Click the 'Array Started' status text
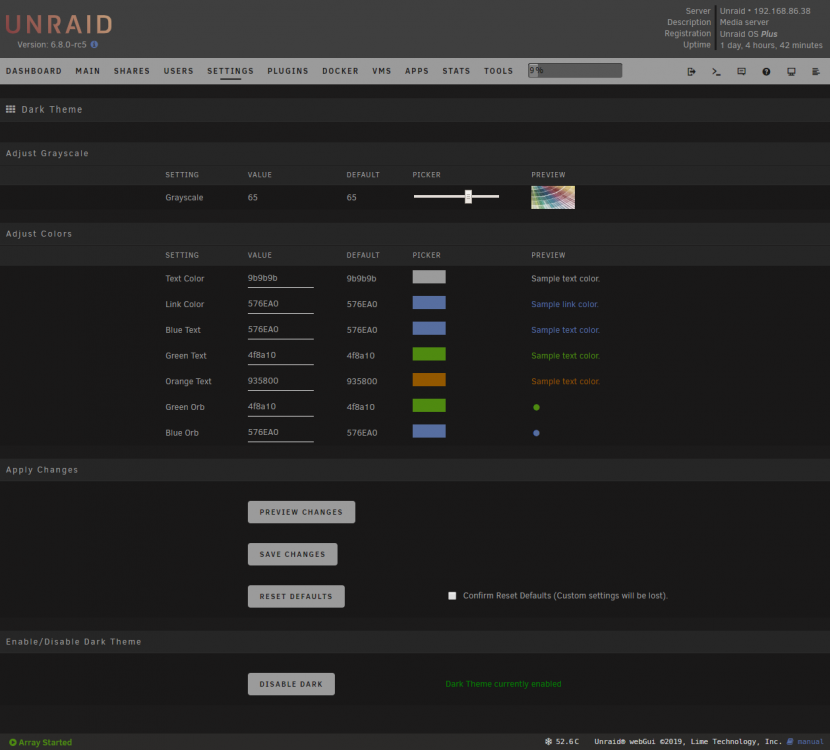Image resolution: width=830 pixels, height=750 pixels. point(45,743)
